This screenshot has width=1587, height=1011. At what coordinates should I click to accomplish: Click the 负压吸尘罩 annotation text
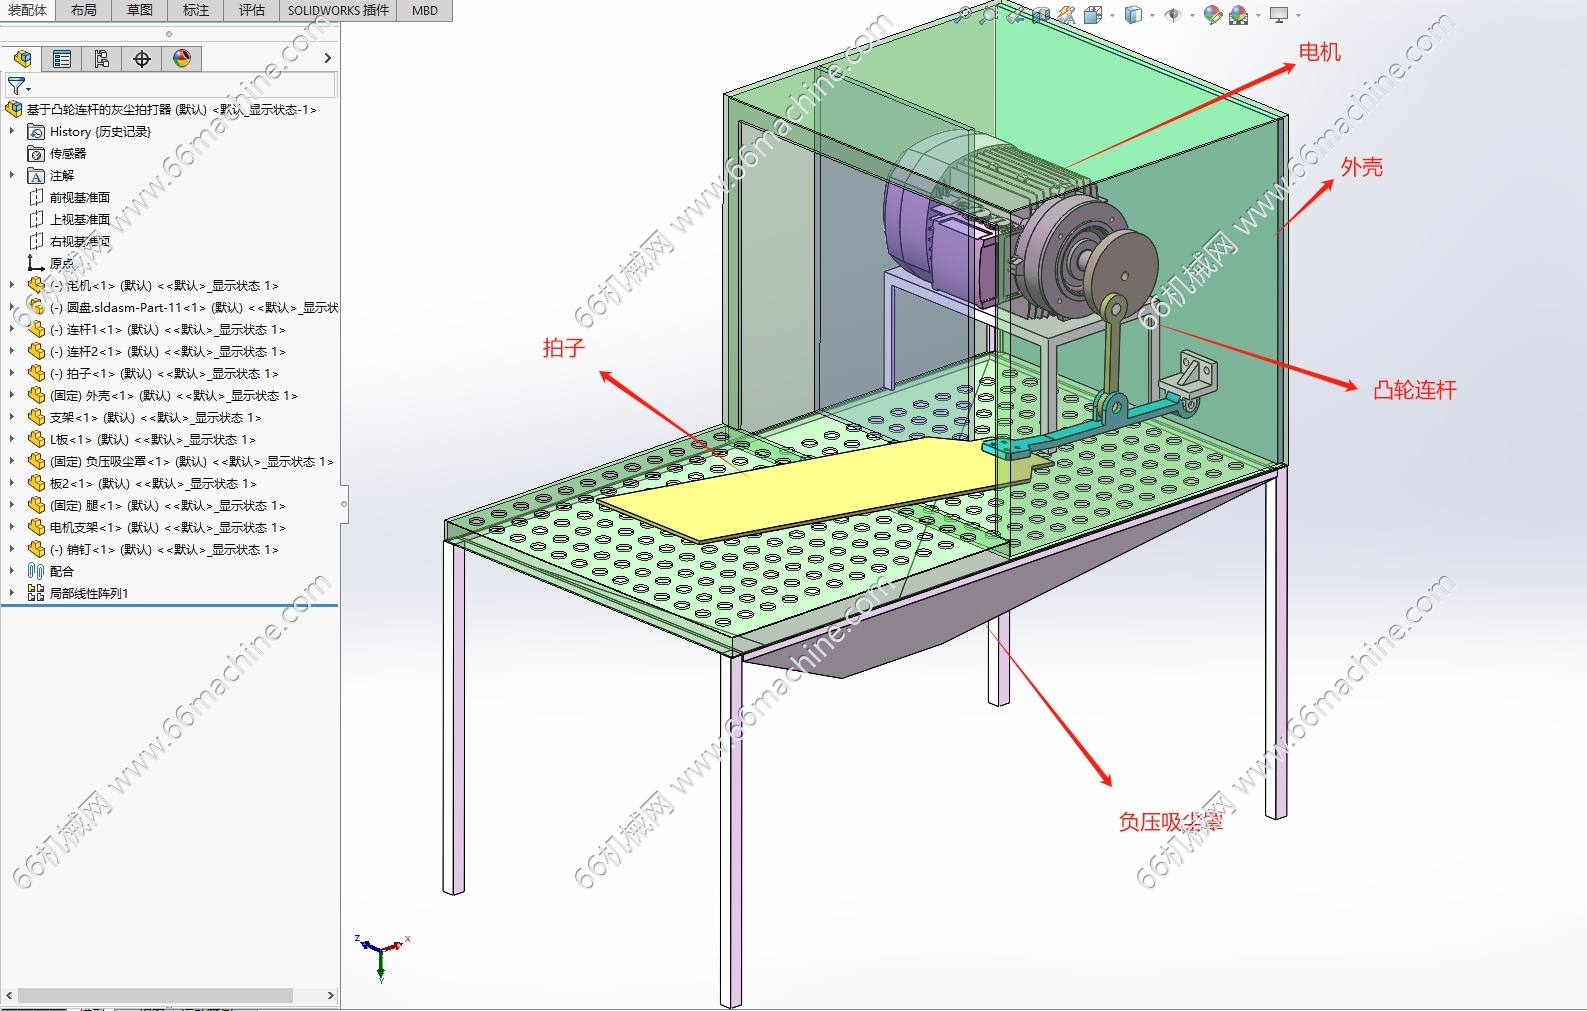coord(1171,822)
